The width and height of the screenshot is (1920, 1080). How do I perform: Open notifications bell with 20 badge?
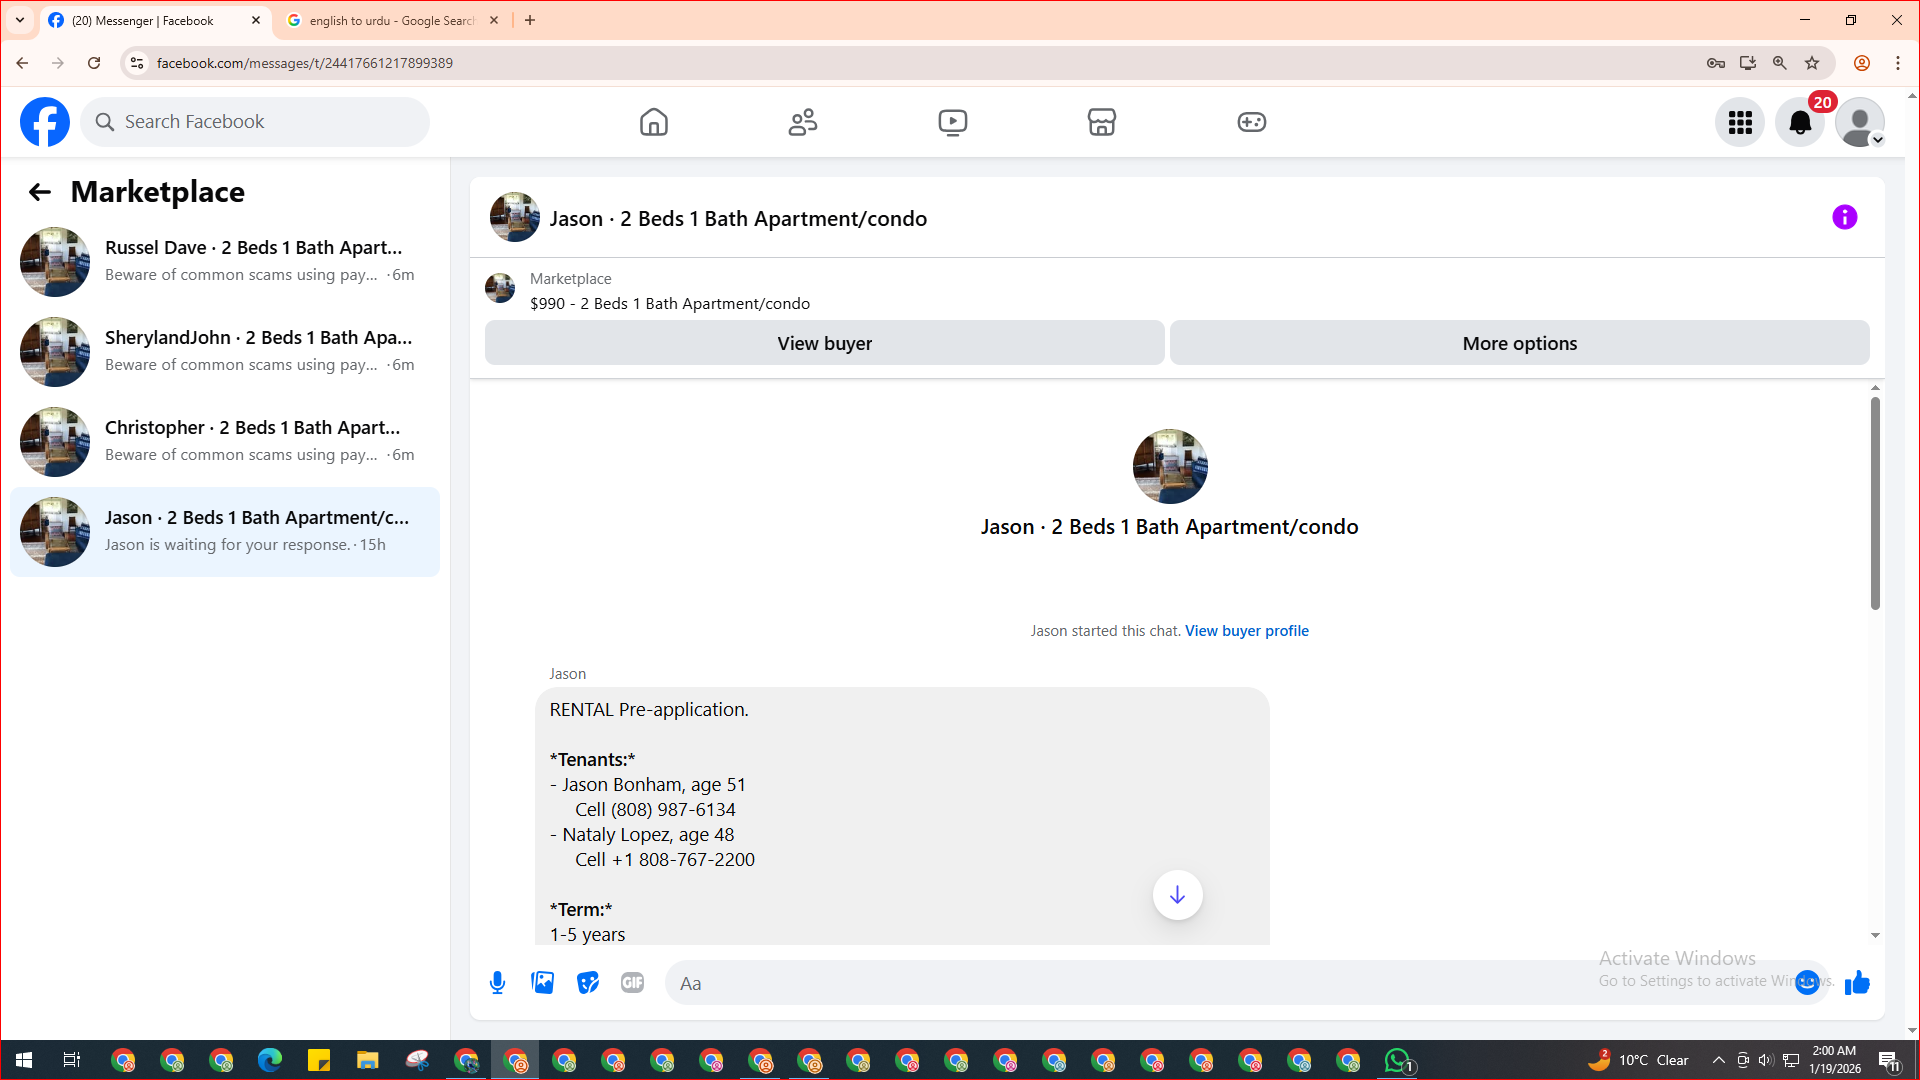point(1800,122)
